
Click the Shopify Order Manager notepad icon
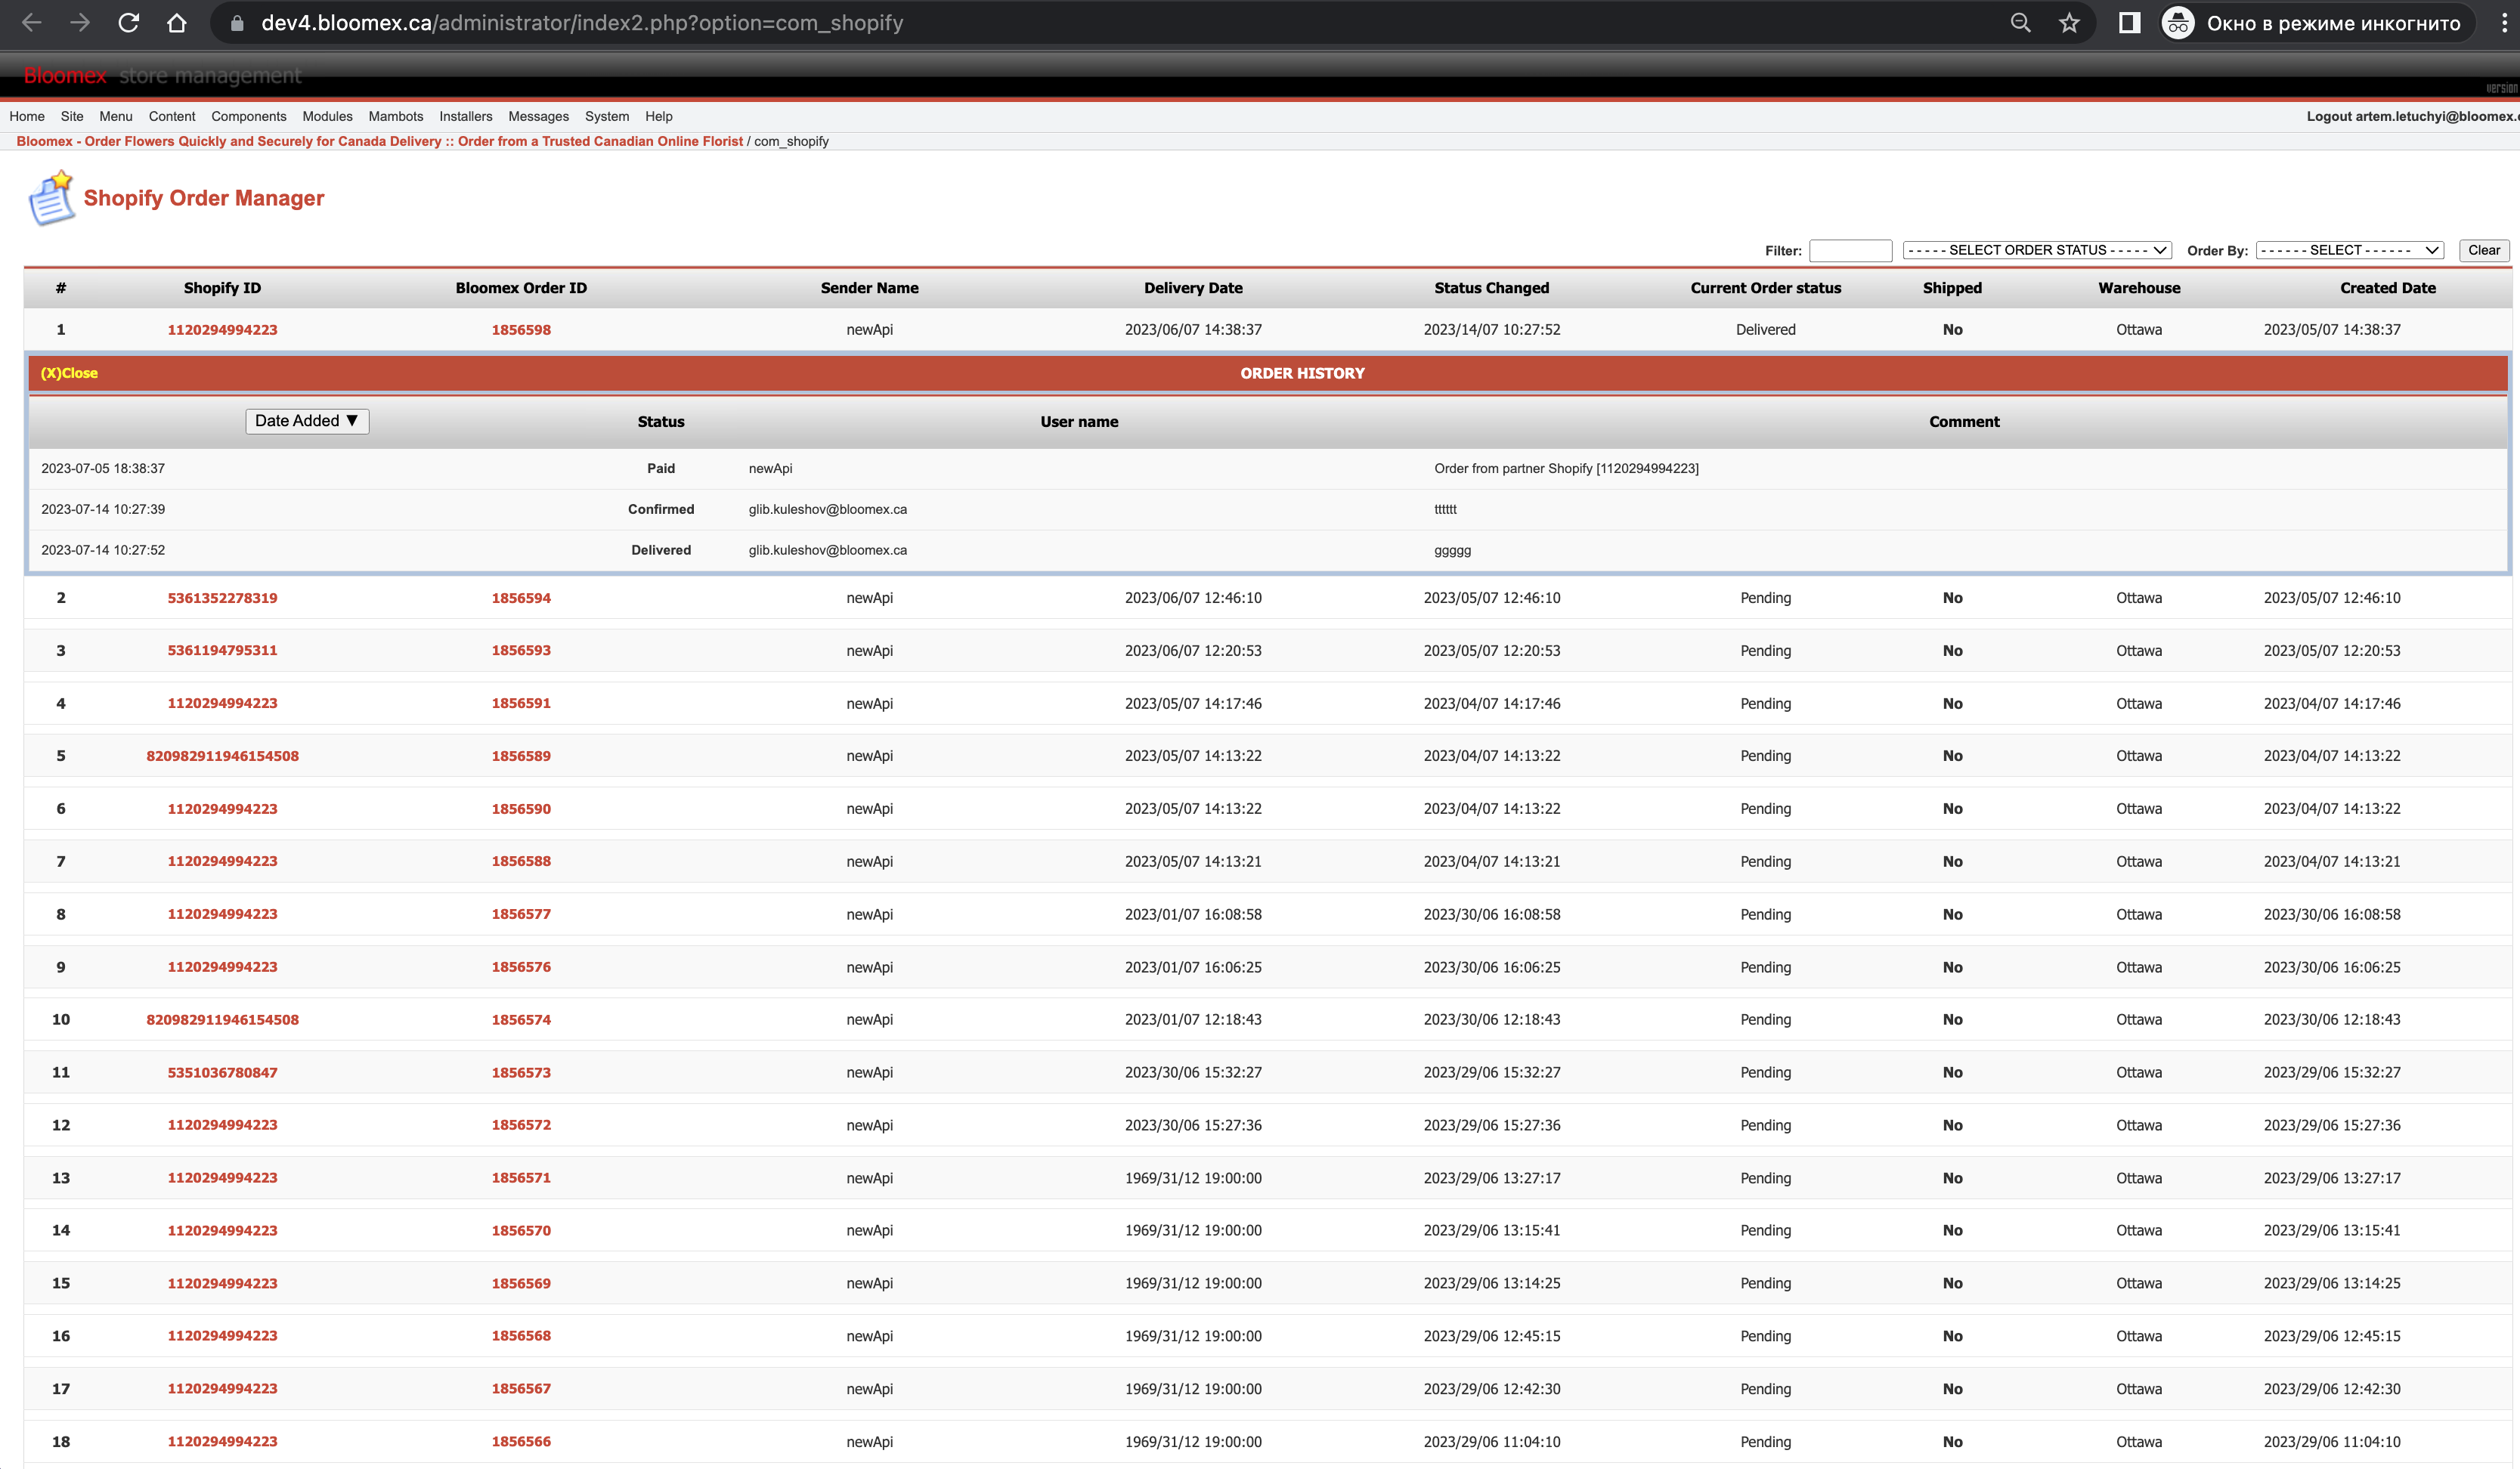[x=51, y=198]
